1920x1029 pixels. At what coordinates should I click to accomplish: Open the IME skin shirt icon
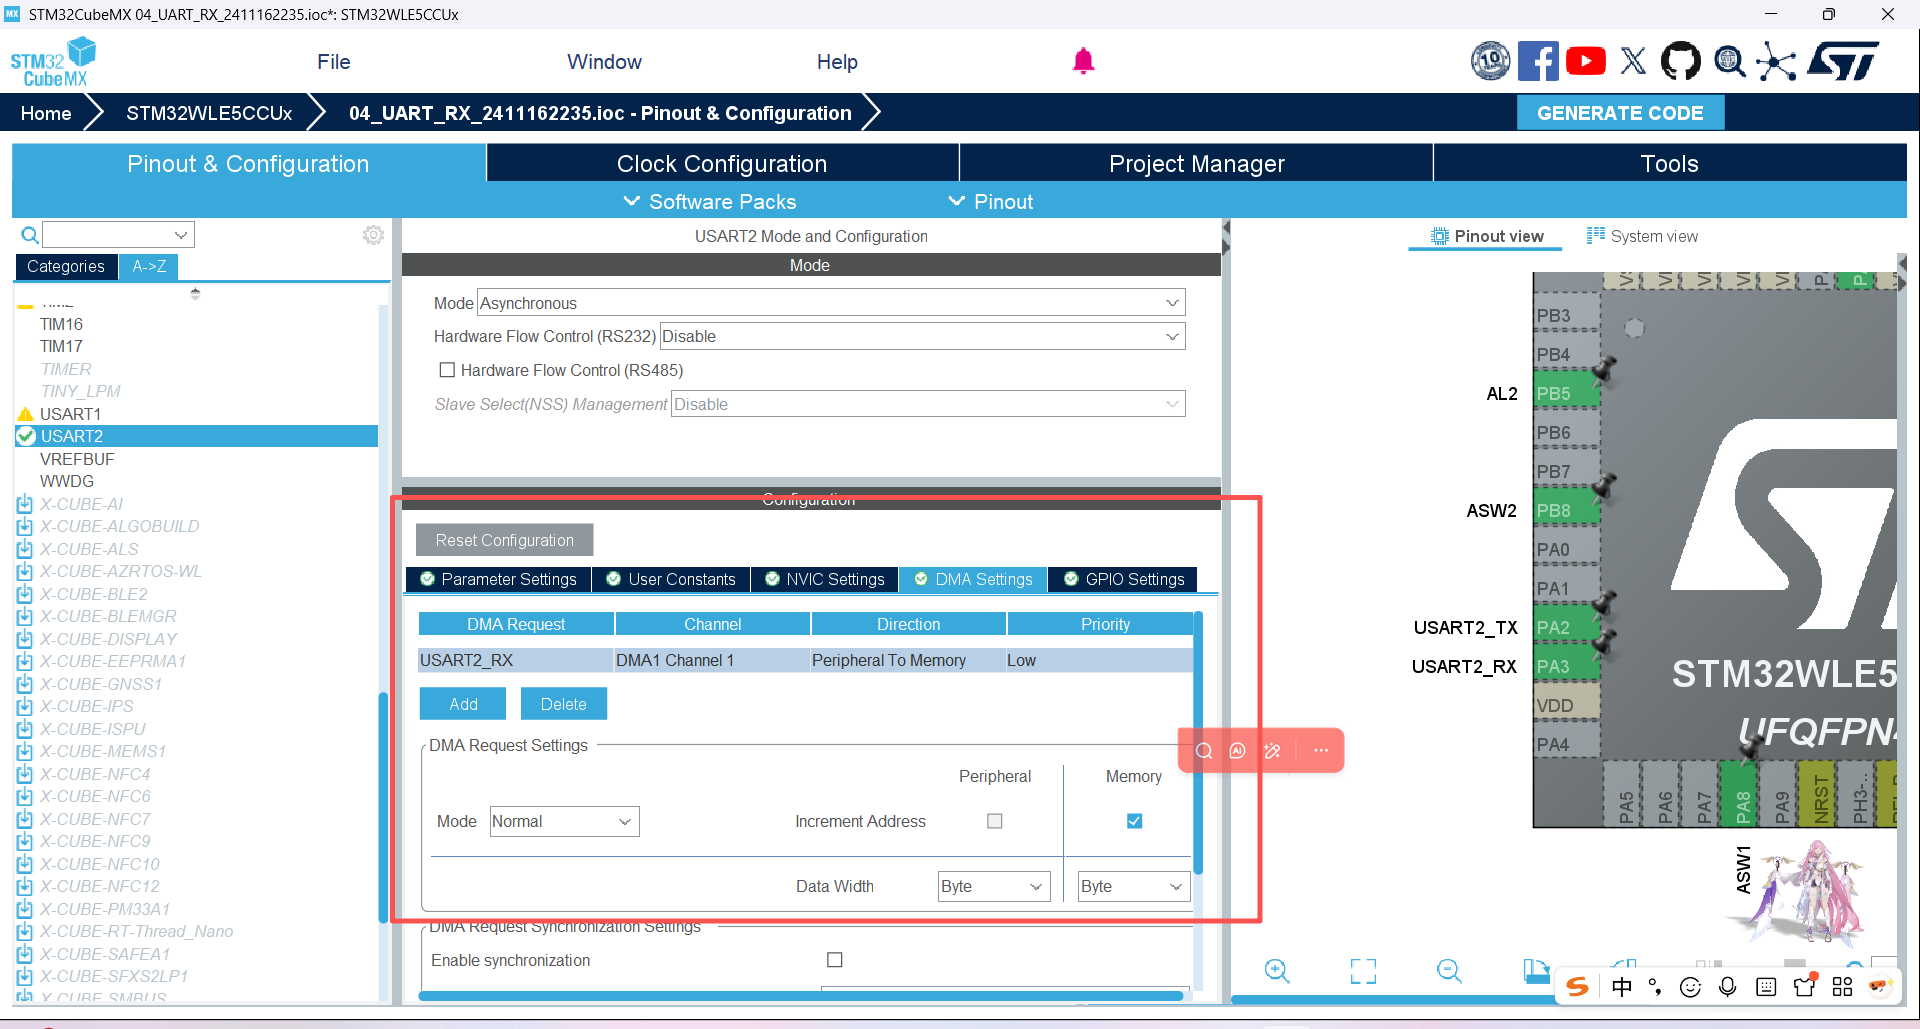[x=1804, y=987]
